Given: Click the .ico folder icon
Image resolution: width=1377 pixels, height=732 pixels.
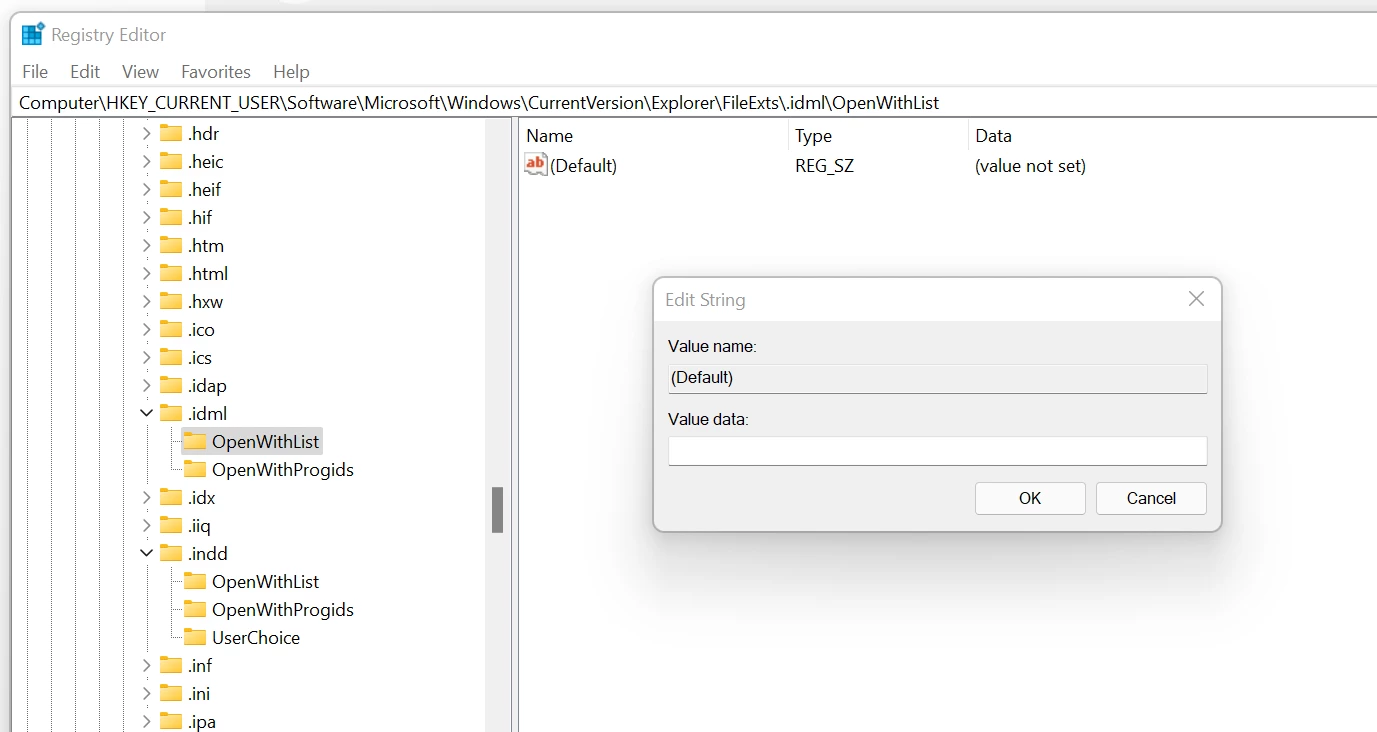Looking at the screenshot, I should pyautogui.click(x=171, y=330).
